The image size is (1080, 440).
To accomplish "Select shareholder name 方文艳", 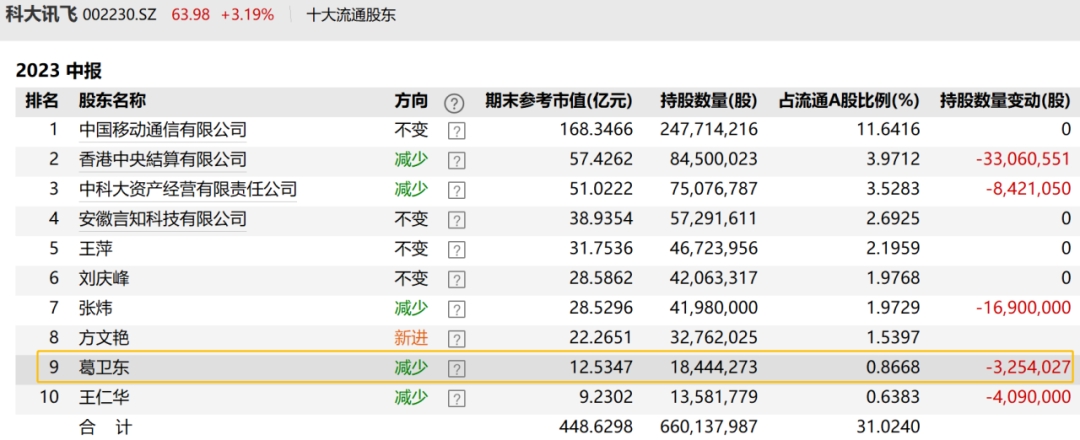I will [x=104, y=338].
